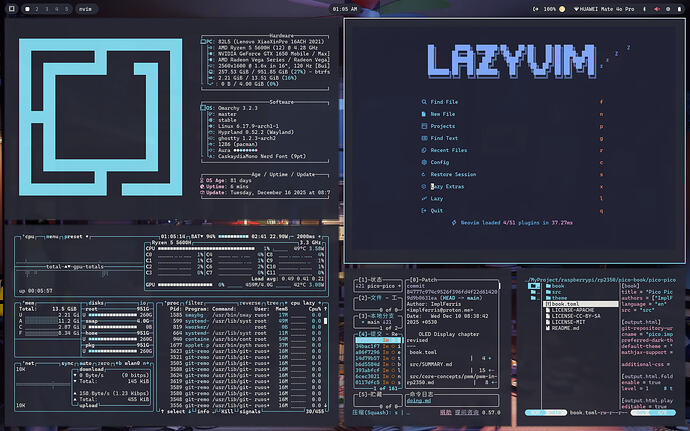Open the Omarchy launcher icon in top bar
This screenshot has height=431, width=690.
[11, 9]
